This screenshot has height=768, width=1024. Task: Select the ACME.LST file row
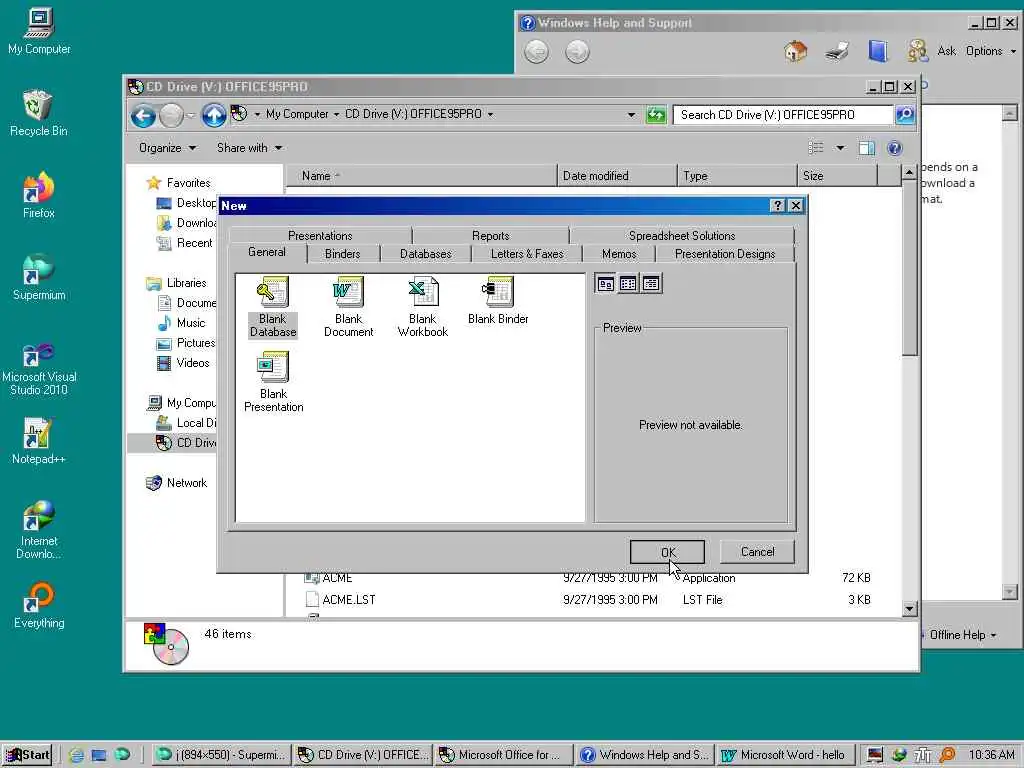[x=588, y=600]
